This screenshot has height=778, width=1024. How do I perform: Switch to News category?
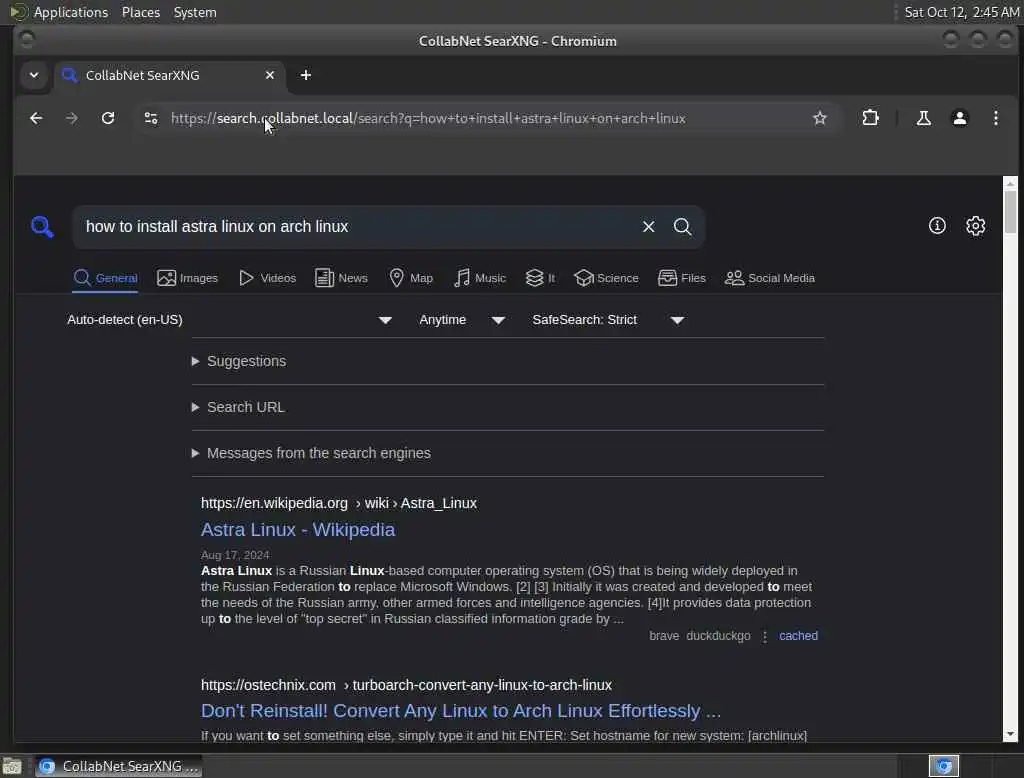point(341,278)
